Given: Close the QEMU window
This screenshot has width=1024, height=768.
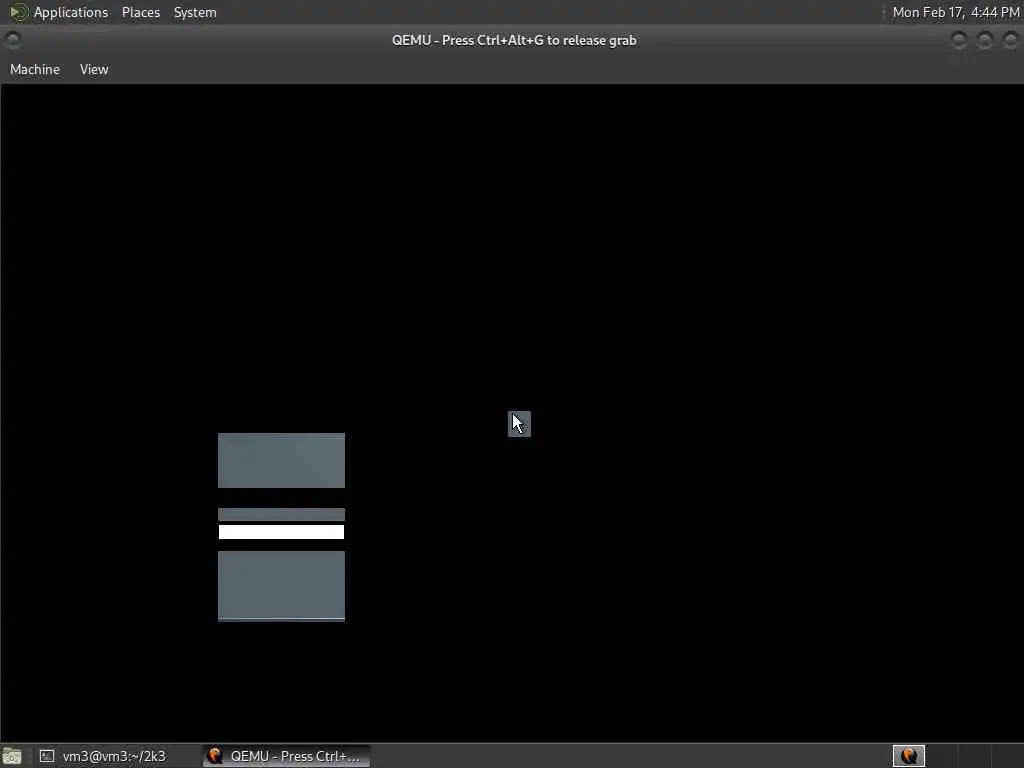Looking at the screenshot, I should pyautogui.click(x=1010, y=40).
